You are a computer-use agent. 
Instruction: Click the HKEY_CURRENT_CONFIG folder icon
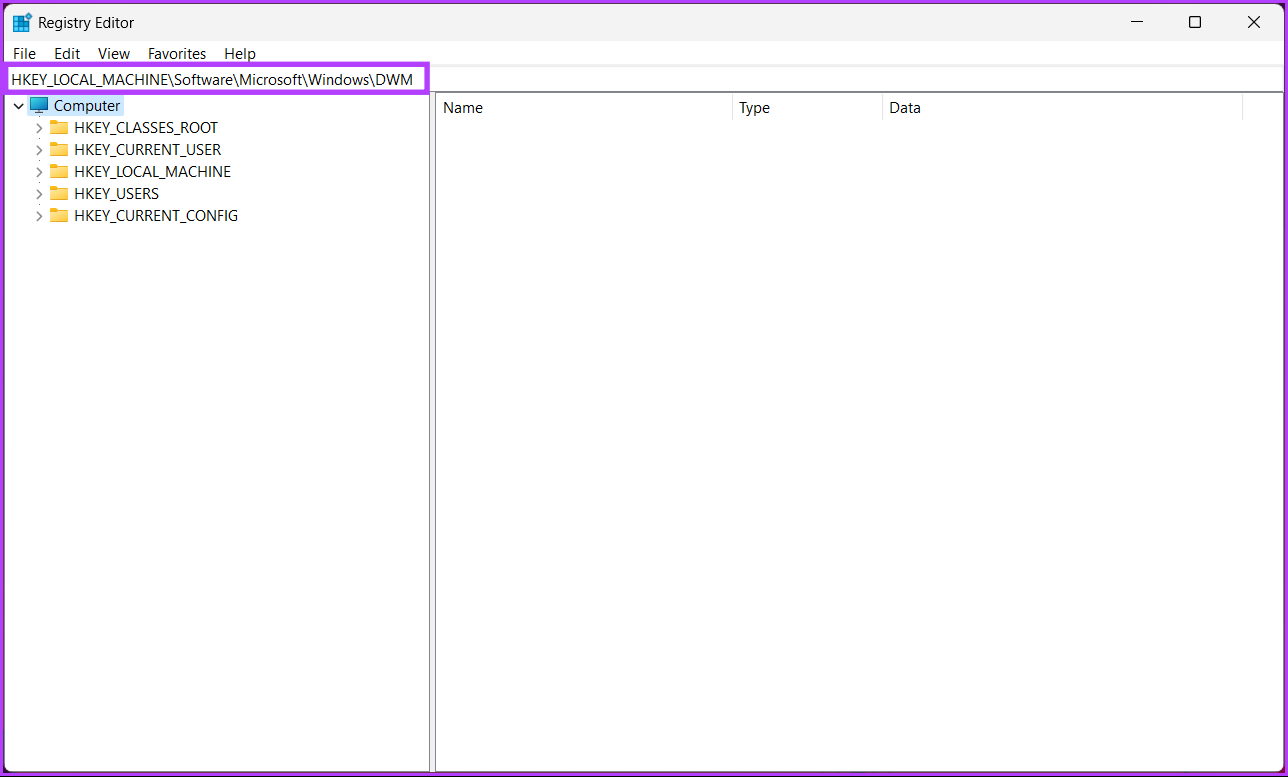click(59, 215)
